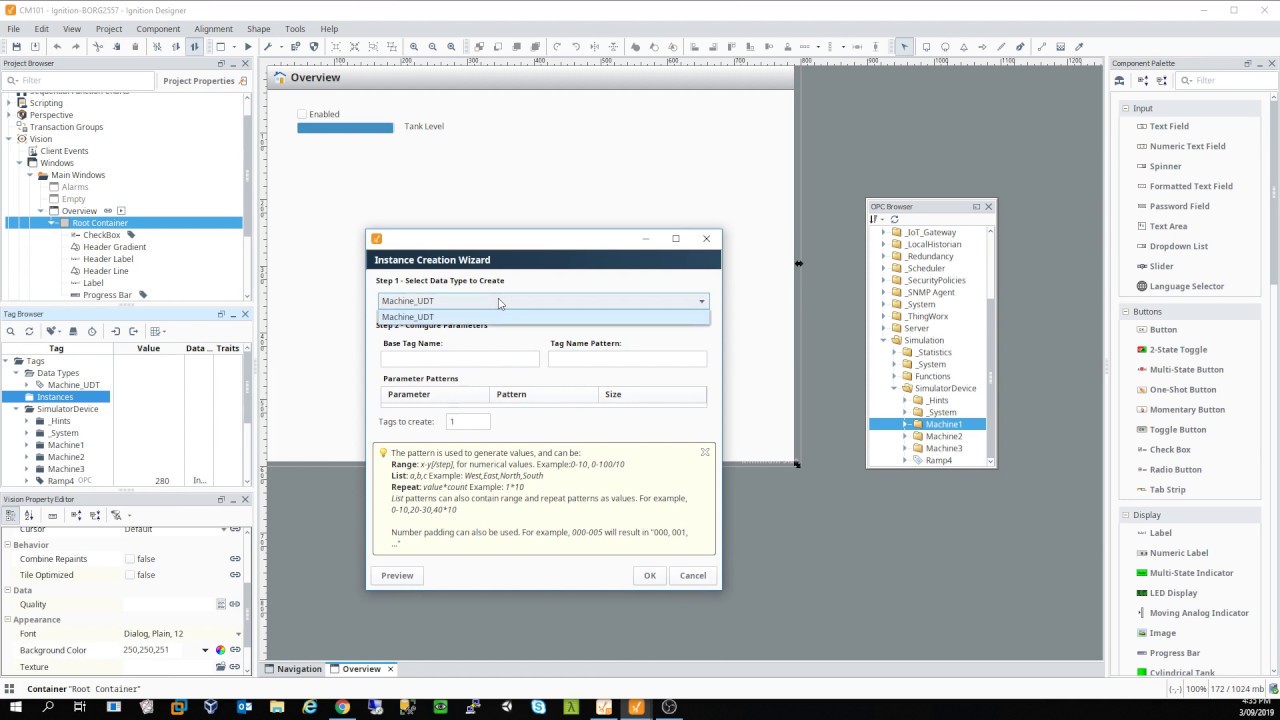Click the Preview mode play icon
1280x720 pixels.
tap(248, 46)
